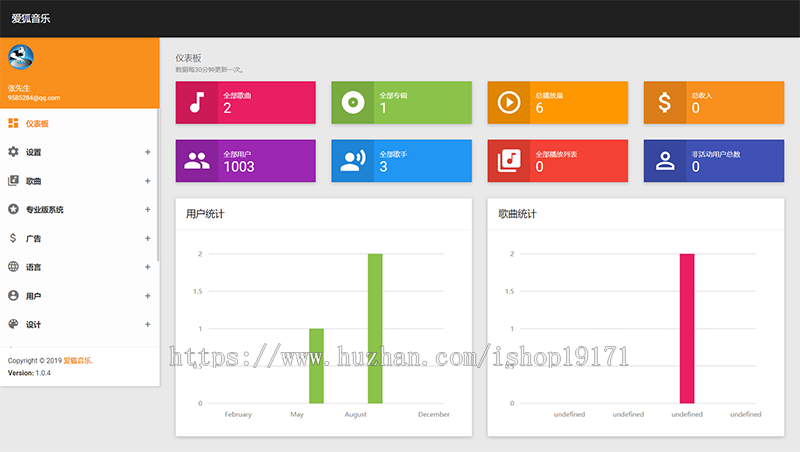Click the person outline icon on 非活动用户总数 card
800x452 pixels.
(x=665, y=161)
